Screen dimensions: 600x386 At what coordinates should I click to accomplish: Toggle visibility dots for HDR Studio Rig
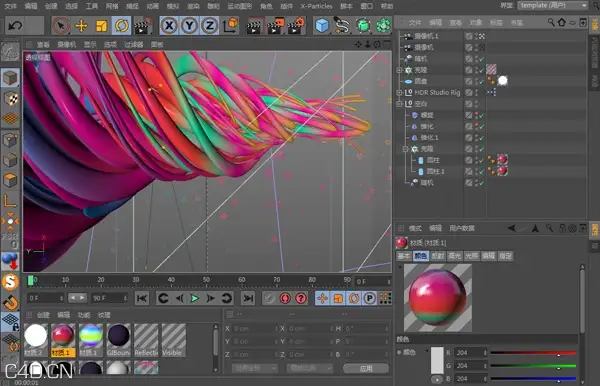click(x=476, y=93)
